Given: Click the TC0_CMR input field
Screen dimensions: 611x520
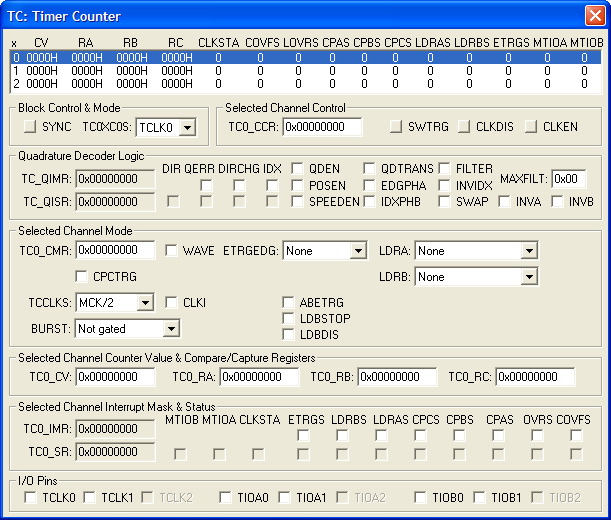Looking at the screenshot, I should 115,250.
